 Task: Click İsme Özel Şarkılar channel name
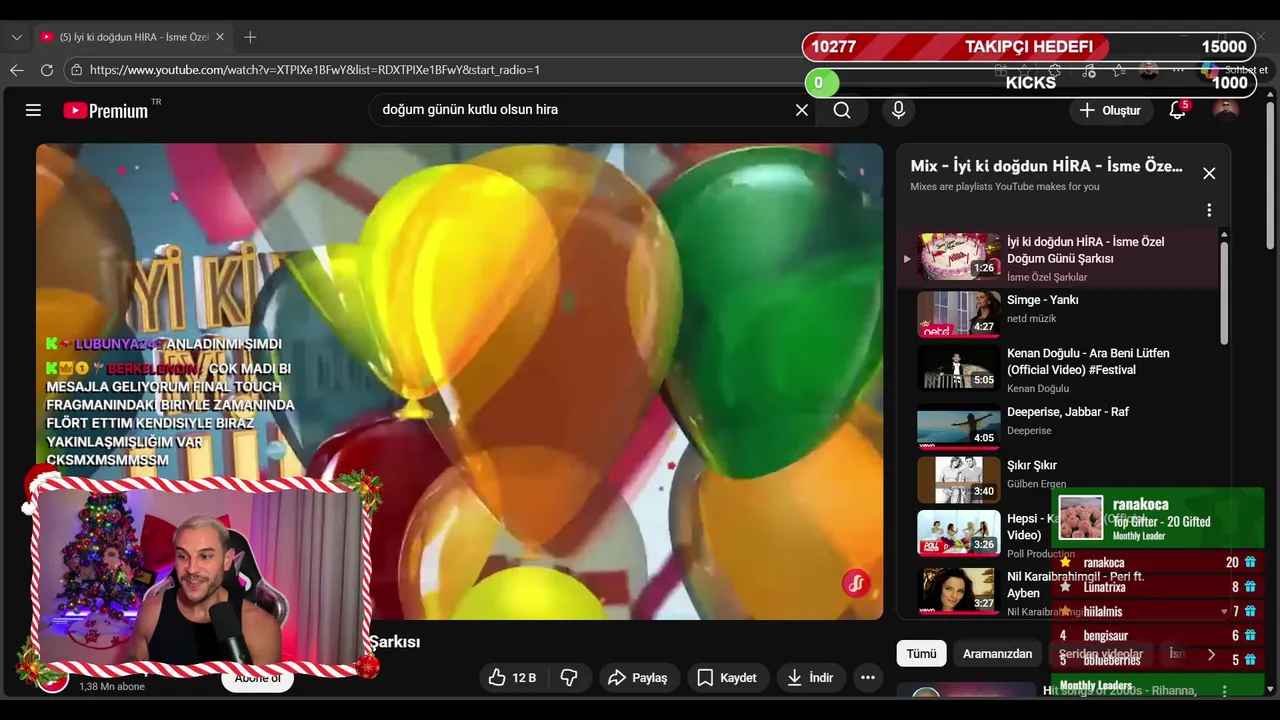point(1047,277)
